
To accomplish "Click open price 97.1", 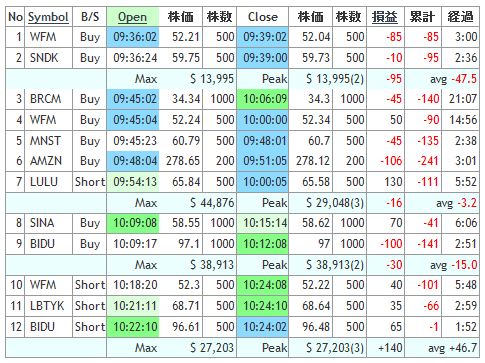I will pos(189,244).
